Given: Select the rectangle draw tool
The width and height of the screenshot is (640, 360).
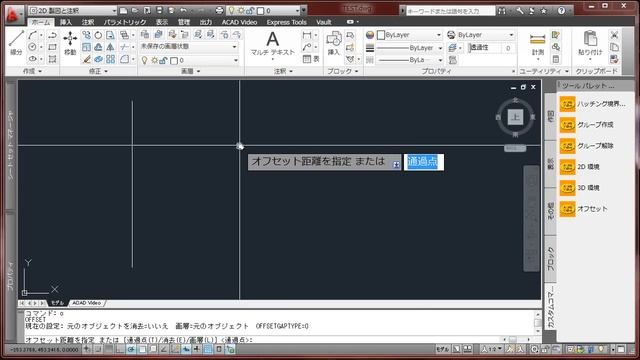Looking at the screenshot, I should pos(52,47).
